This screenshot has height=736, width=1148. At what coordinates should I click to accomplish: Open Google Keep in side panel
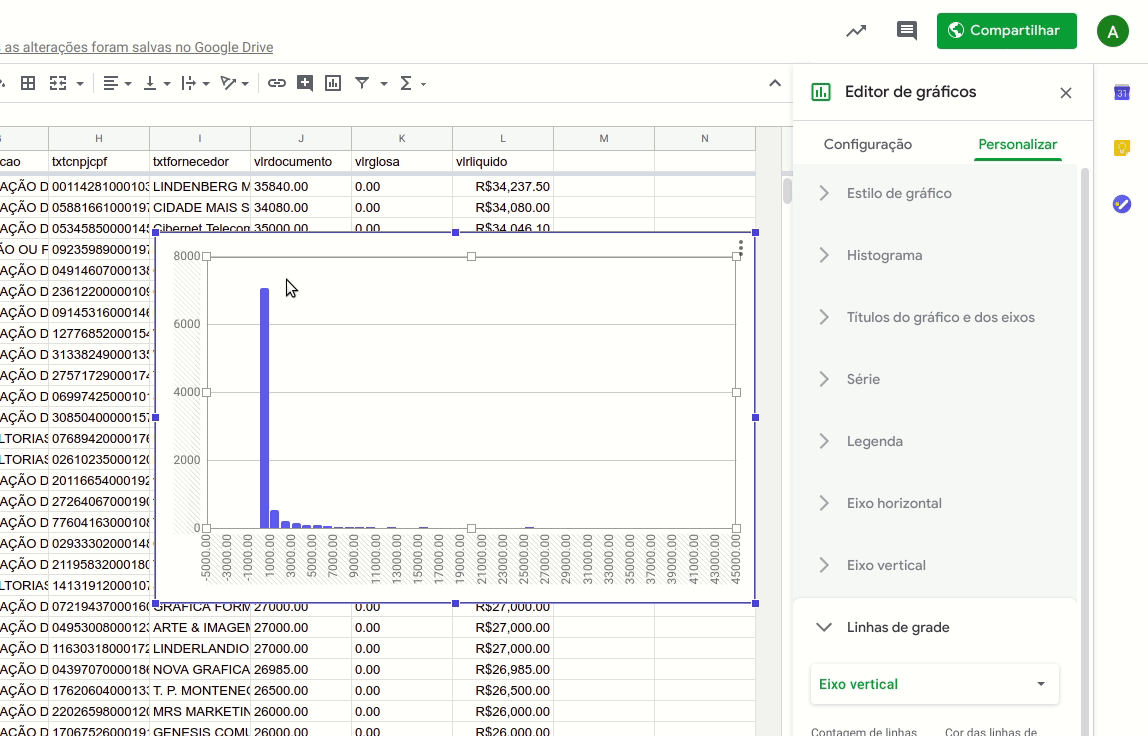(1121, 148)
